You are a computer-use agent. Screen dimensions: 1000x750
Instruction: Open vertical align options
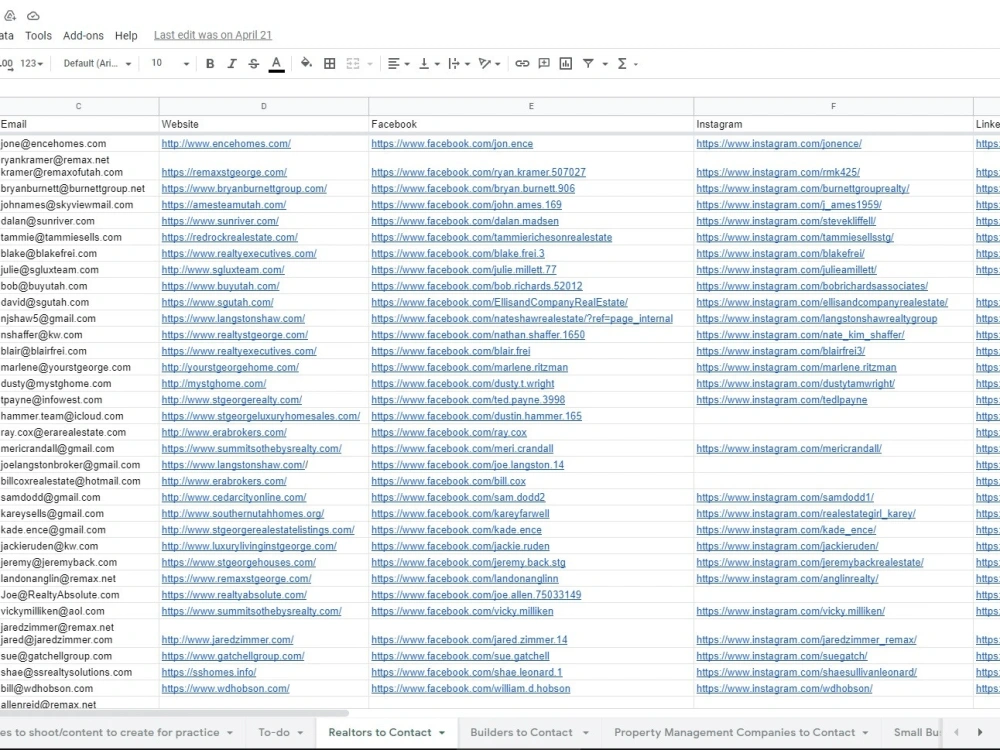tap(429, 64)
